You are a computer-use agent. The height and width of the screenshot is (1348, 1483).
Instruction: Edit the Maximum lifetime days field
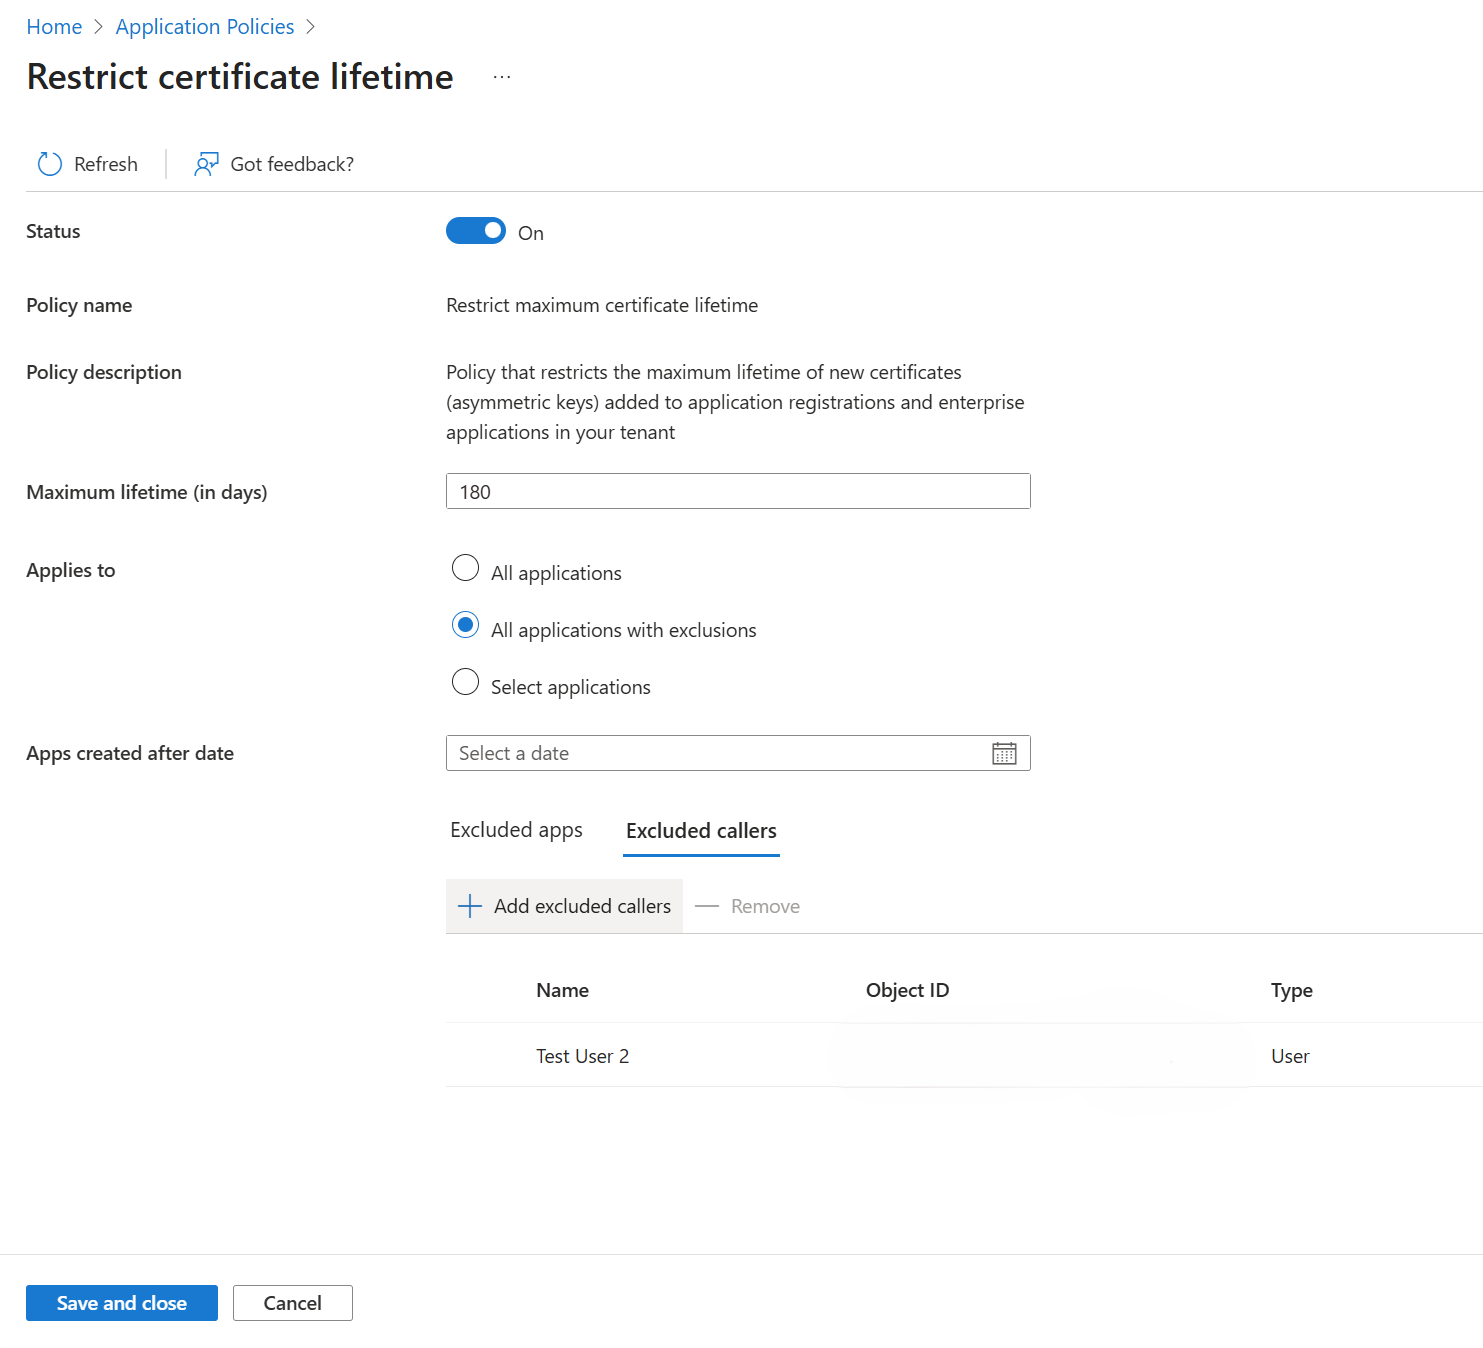coord(737,491)
